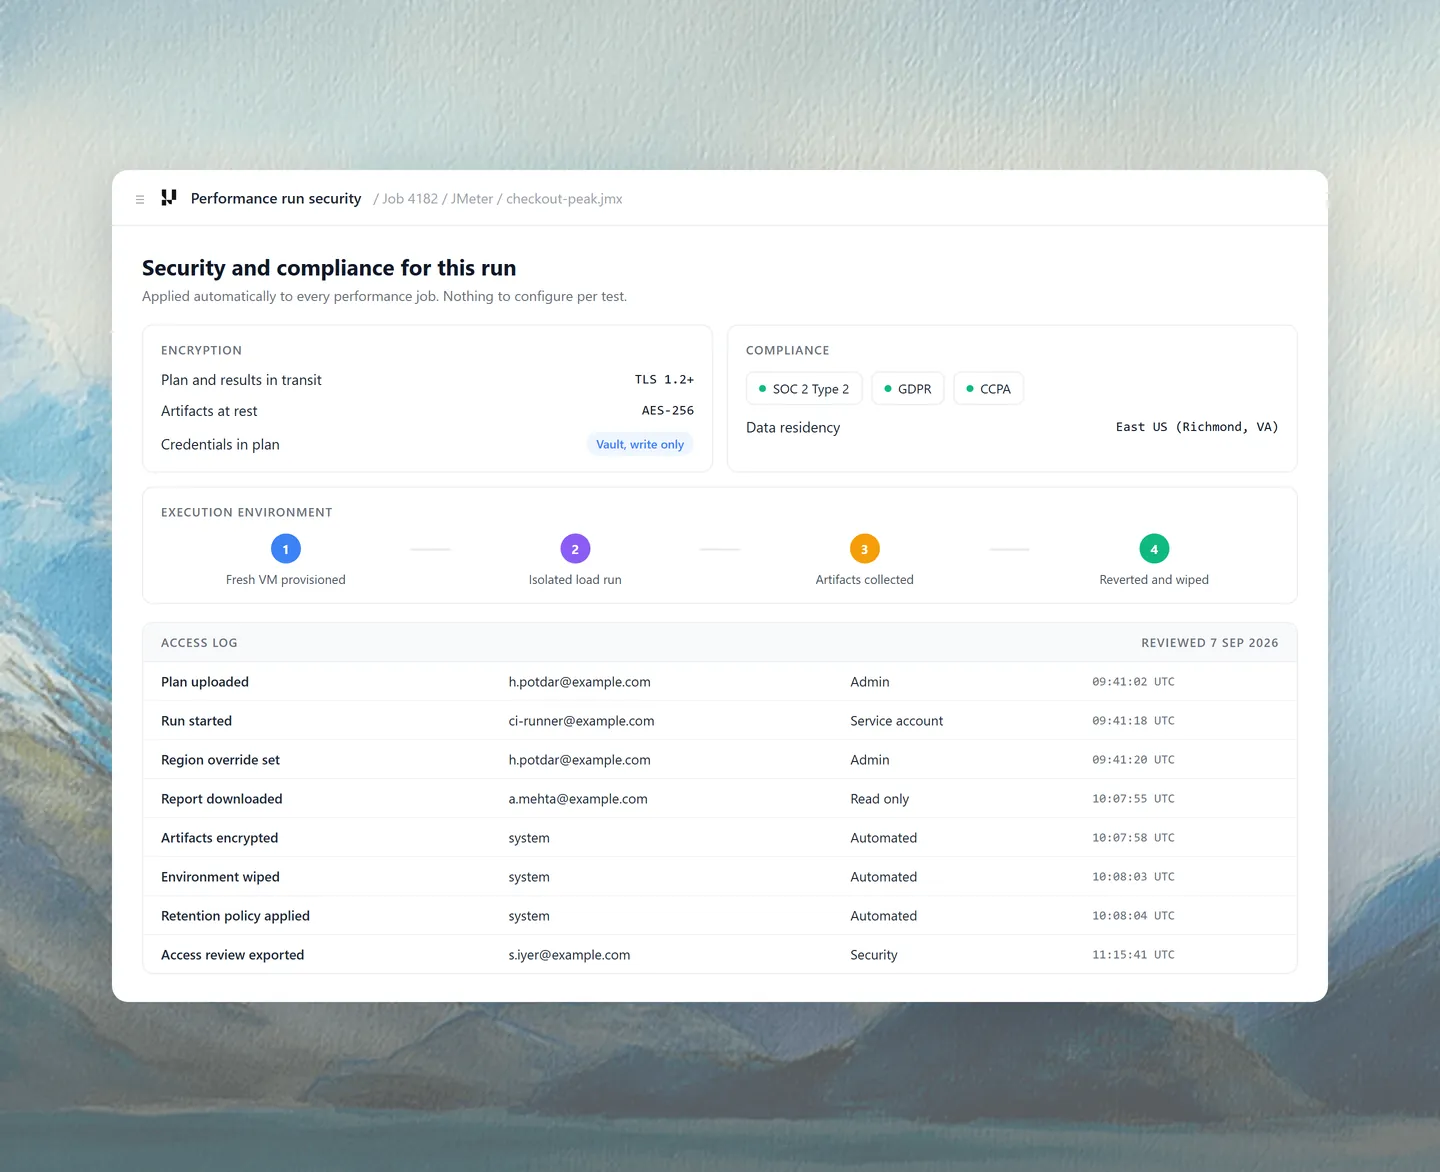Open checkout-peak.jmx in the breadcrumb
This screenshot has width=1440, height=1172.
[x=564, y=199]
